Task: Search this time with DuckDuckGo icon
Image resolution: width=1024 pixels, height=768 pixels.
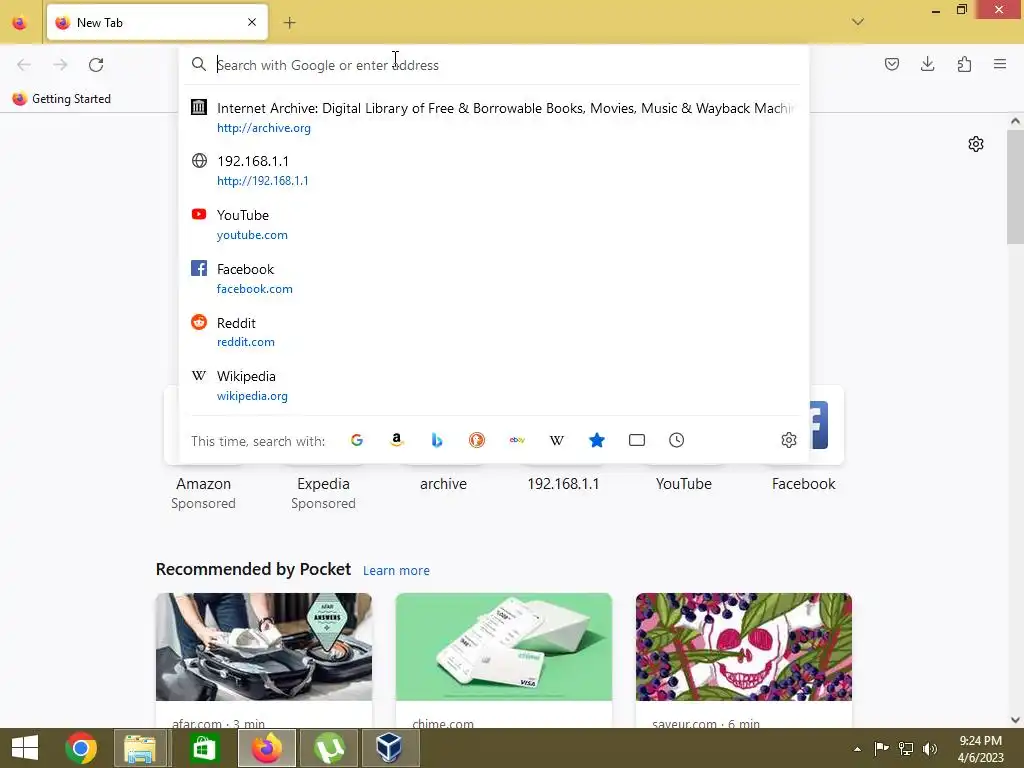Action: (477, 440)
